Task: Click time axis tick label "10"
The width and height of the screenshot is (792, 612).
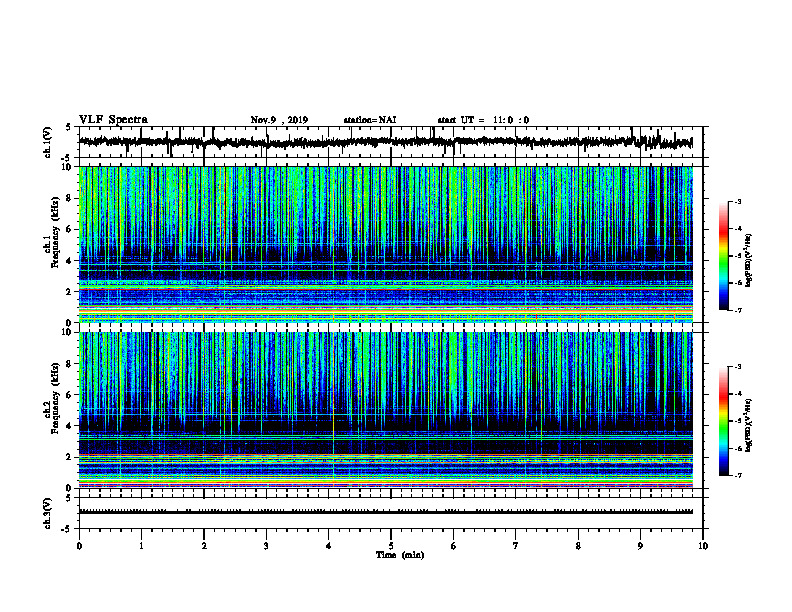Action: 703,546
